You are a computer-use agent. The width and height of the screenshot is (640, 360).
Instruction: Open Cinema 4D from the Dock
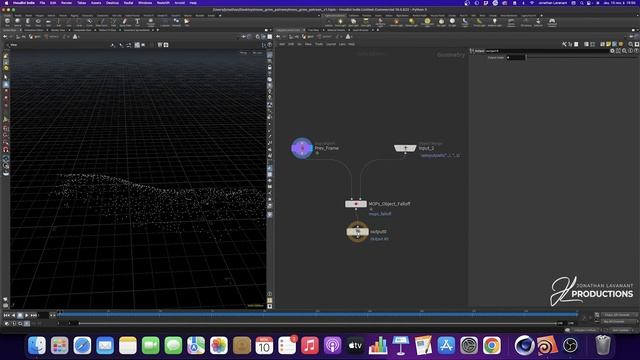click(524, 345)
